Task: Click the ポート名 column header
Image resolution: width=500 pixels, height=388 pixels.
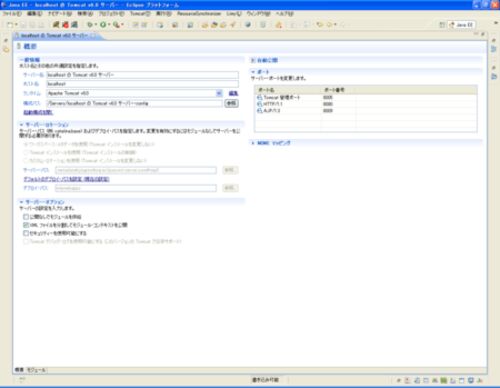Action: point(288,90)
